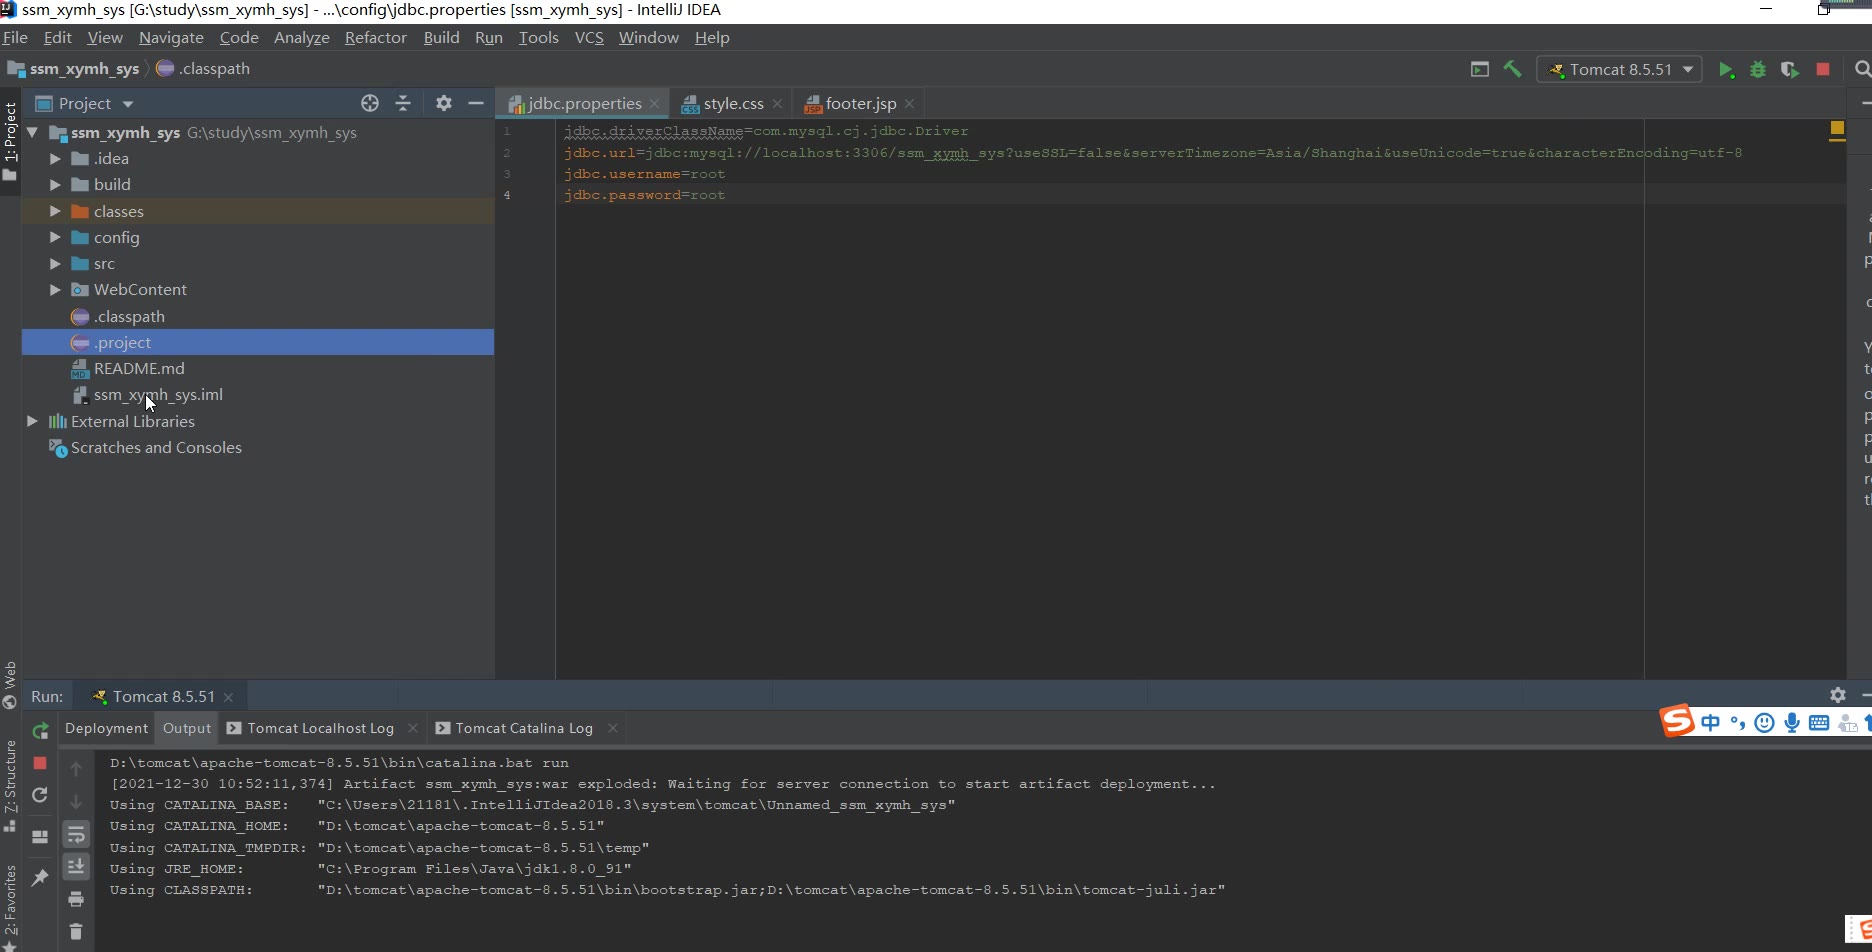The image size is (1872, 952).
Task: Switch to the style.css editor tab
Action: (x=732, y=103)
